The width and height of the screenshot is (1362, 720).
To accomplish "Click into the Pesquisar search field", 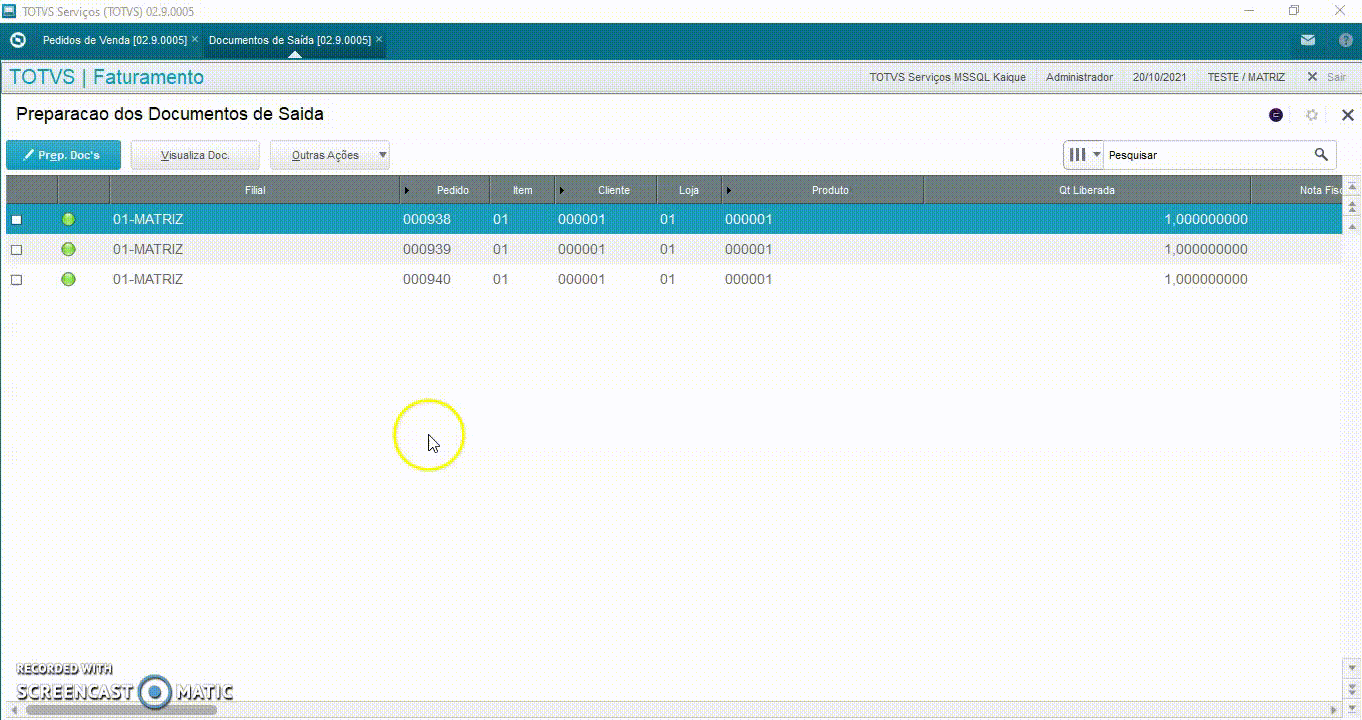I will pyautogui.click(x=1207, y=155).
